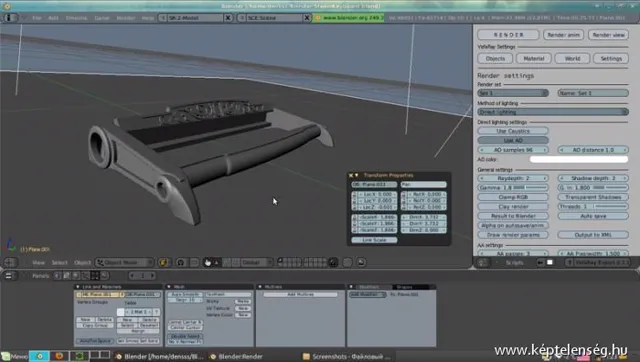Open the pivot point selector icon
This screenshot has width=640, height=362.
click(181, 262)
